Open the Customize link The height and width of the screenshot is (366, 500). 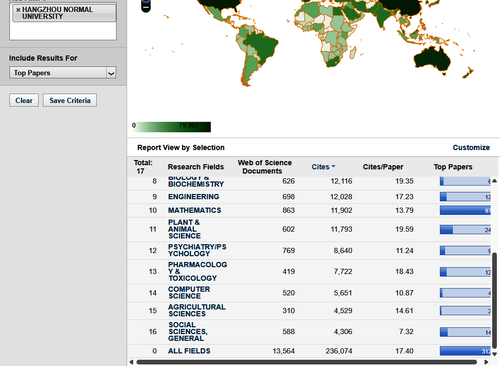(471, 147)
